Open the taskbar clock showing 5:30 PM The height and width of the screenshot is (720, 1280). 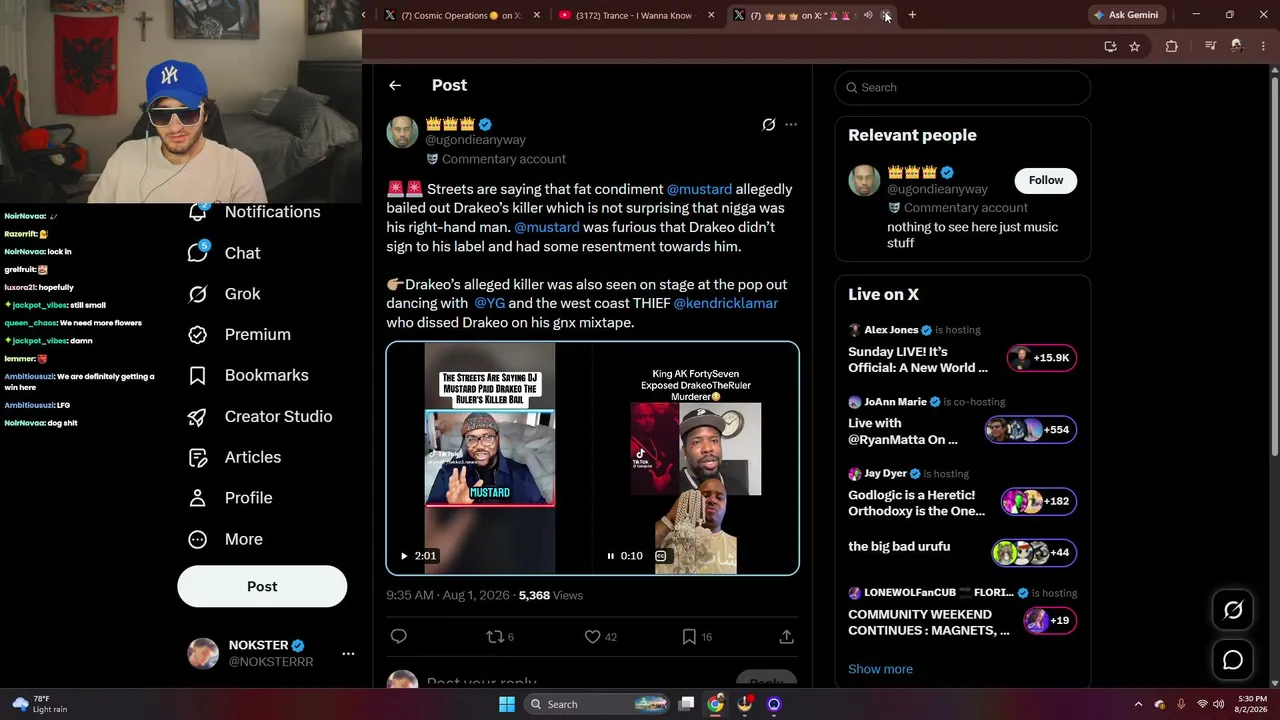tap(1252, 704)
